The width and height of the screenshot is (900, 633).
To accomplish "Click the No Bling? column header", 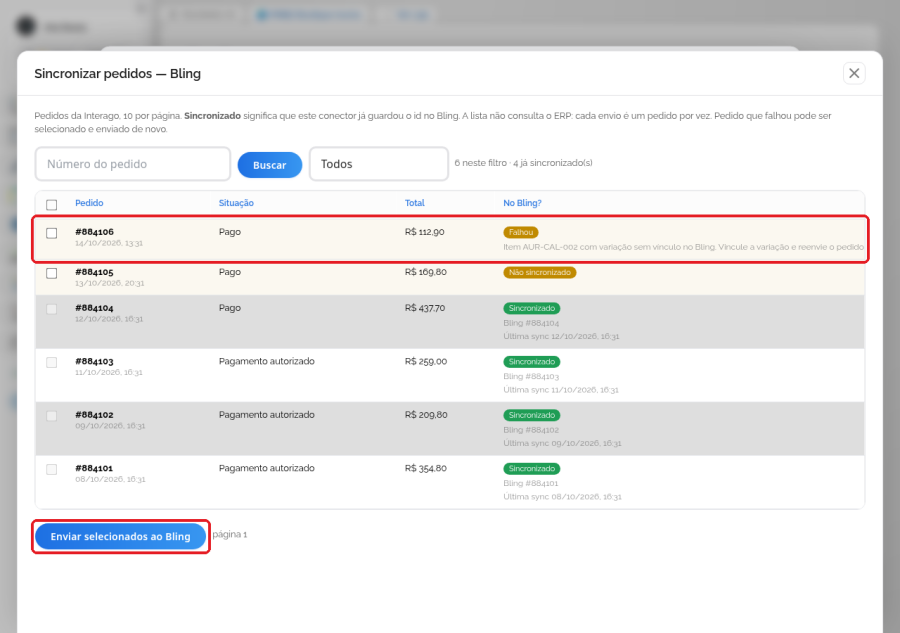I will (522, 203).
